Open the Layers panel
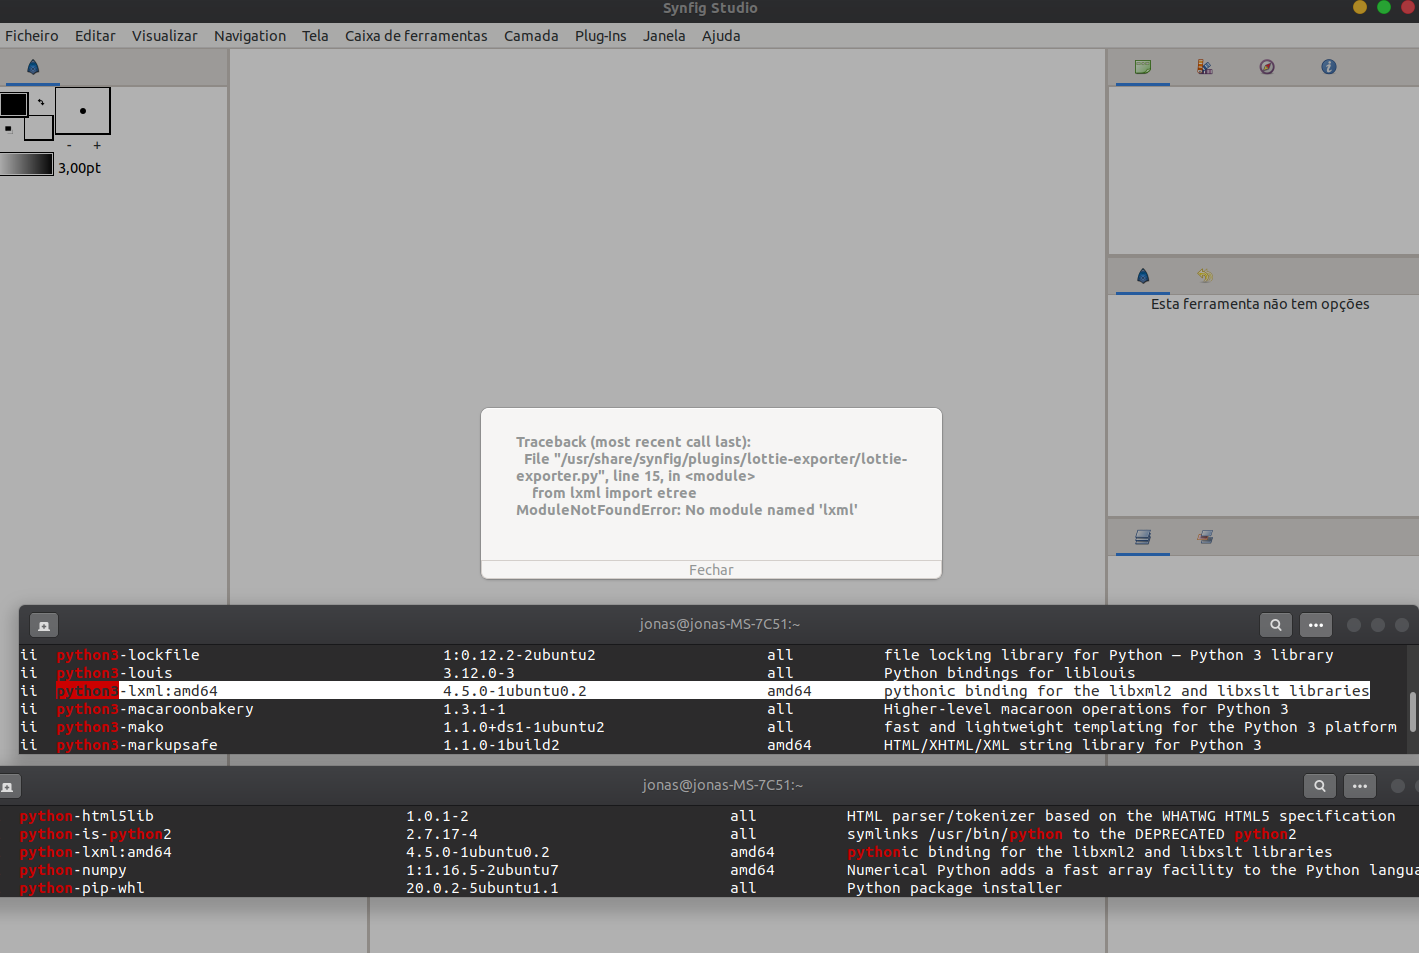This screenshot has height=953, width=1419. 1142,537
